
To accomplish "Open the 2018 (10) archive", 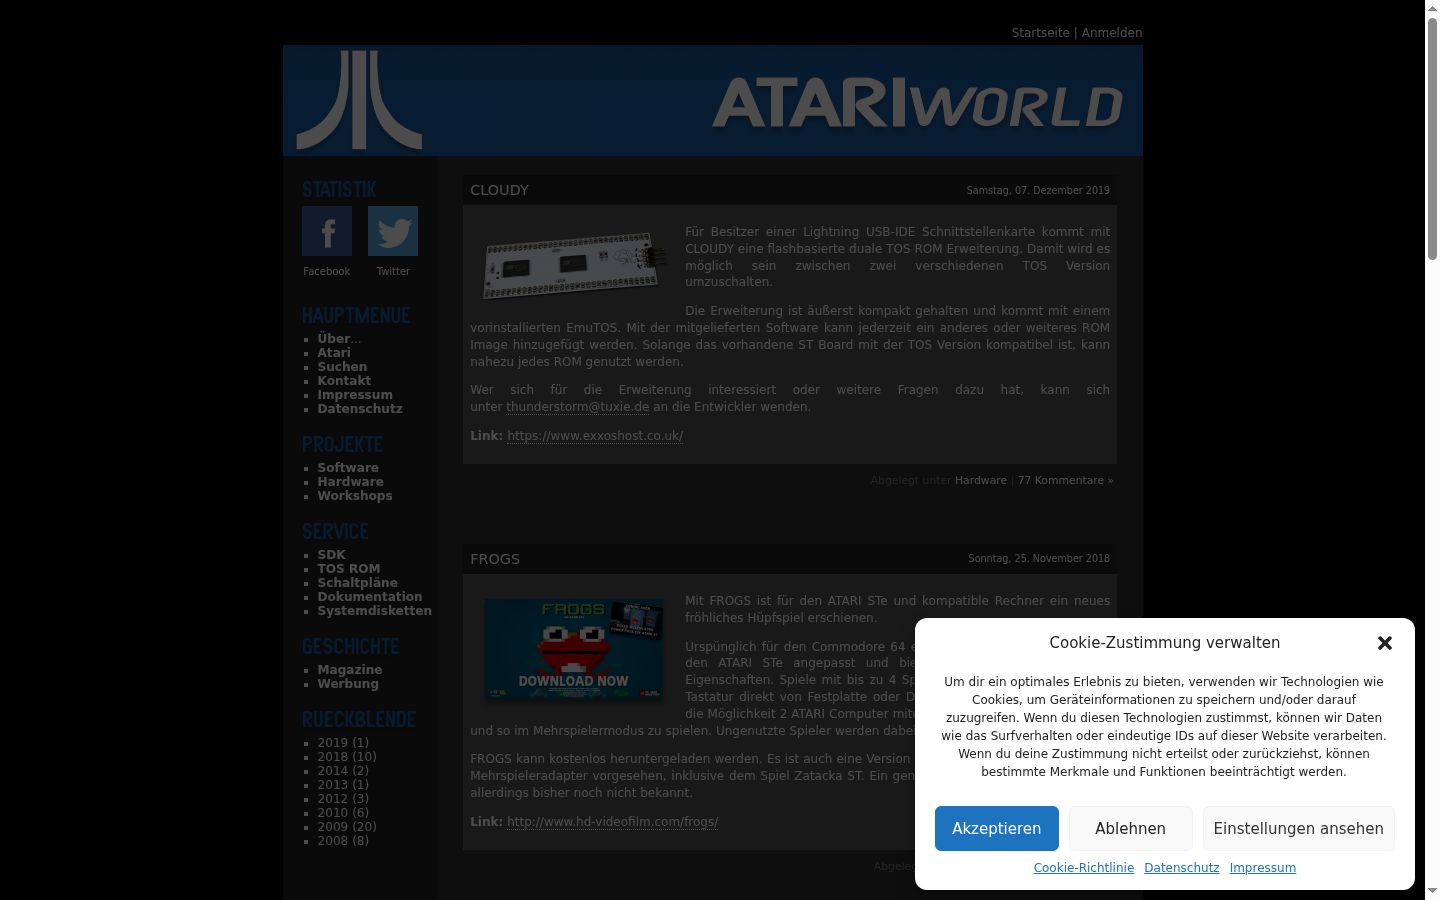I will pos(347,757).
